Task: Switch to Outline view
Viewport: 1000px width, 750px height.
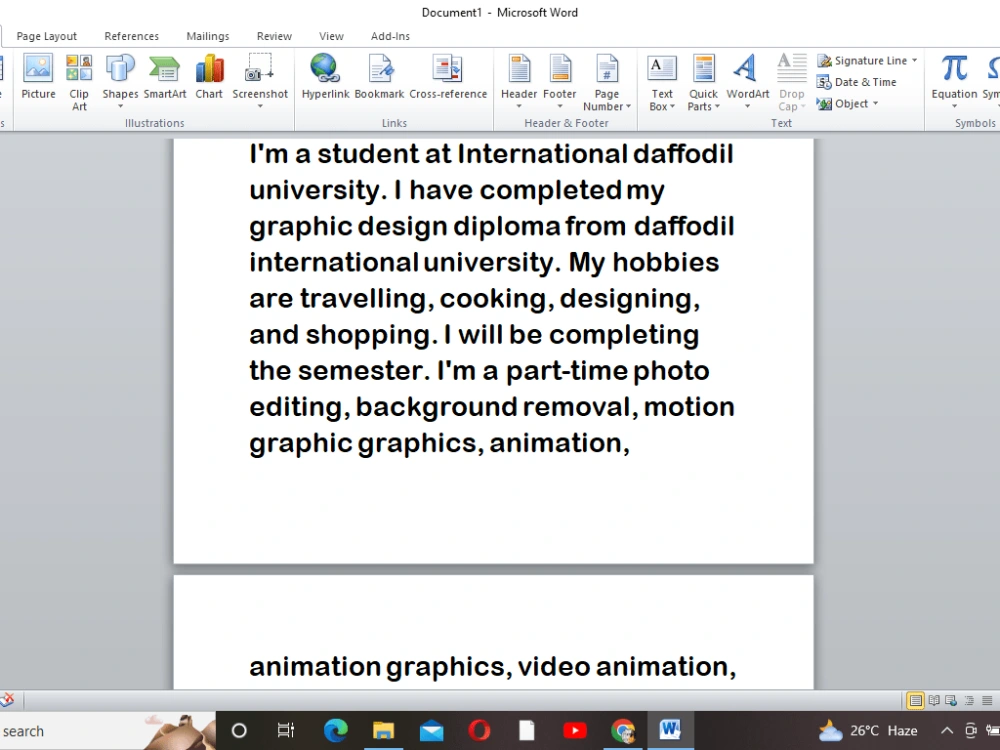Action: pos(969,700)
